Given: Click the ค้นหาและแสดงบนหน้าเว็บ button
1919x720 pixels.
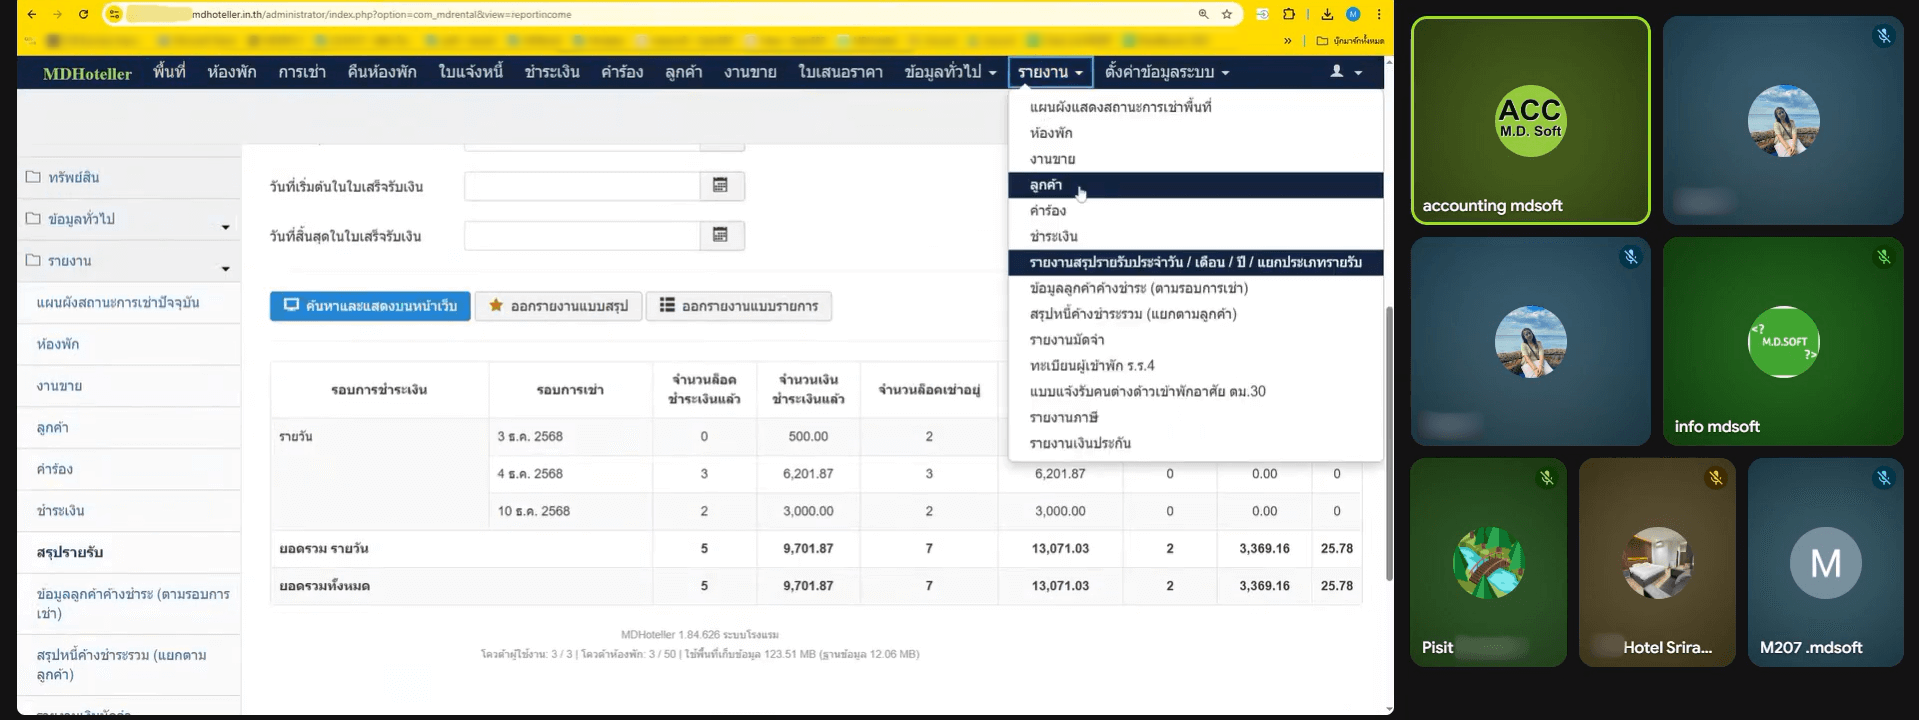Looking at the screenshot, I should [x=370, y=306].
